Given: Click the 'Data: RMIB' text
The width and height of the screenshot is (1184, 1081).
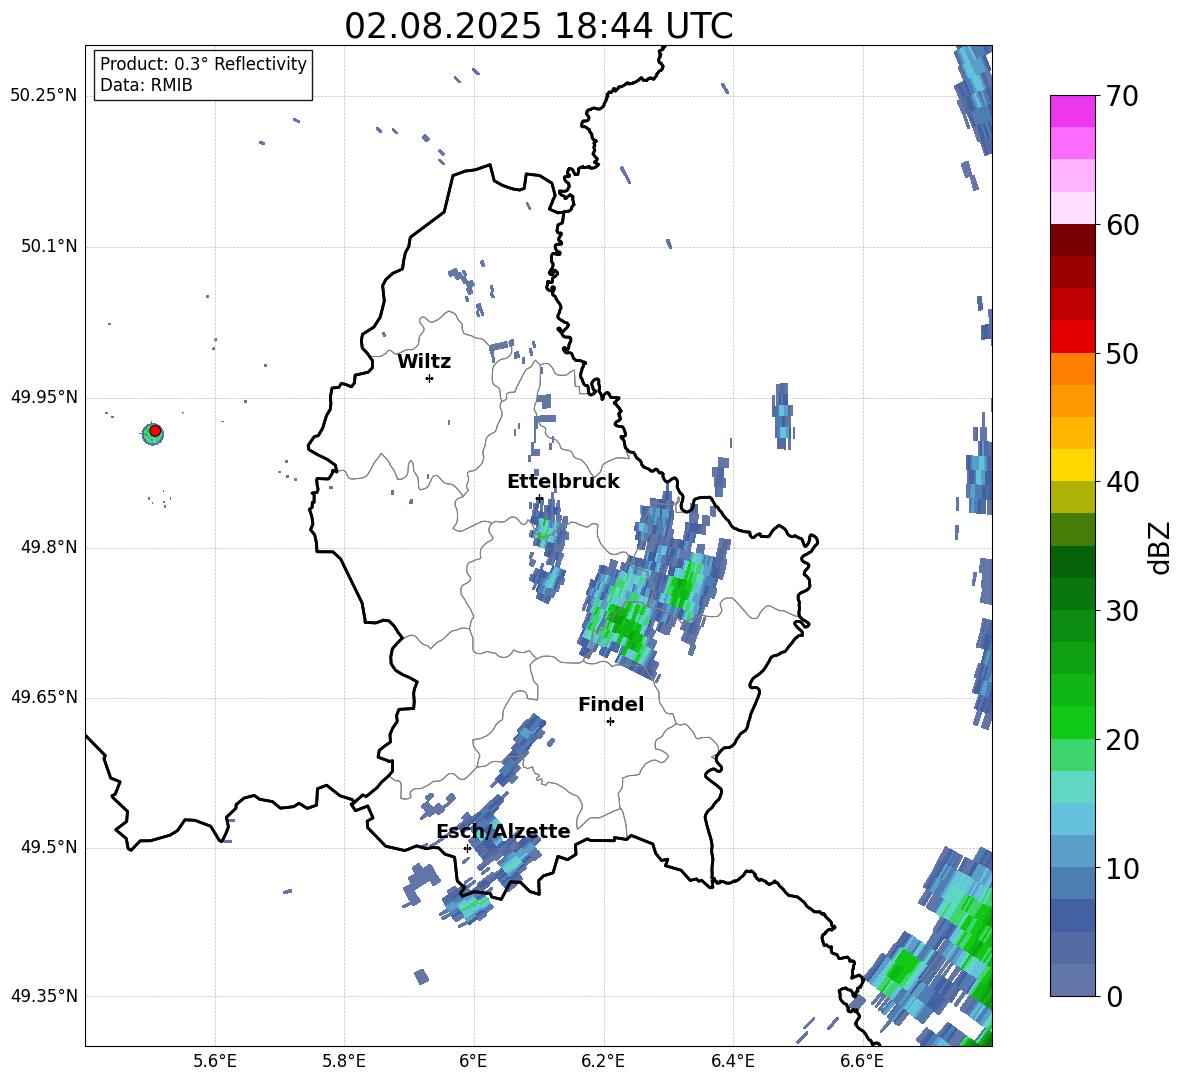Looking at the screenshot, I should pos(146,85).
